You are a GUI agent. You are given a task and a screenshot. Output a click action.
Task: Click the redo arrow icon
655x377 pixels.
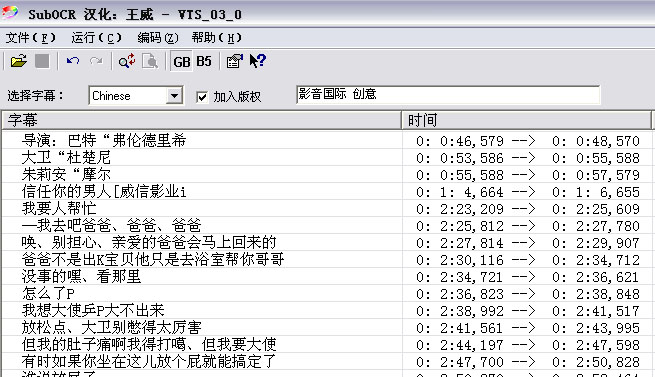(x=96, y=61)
